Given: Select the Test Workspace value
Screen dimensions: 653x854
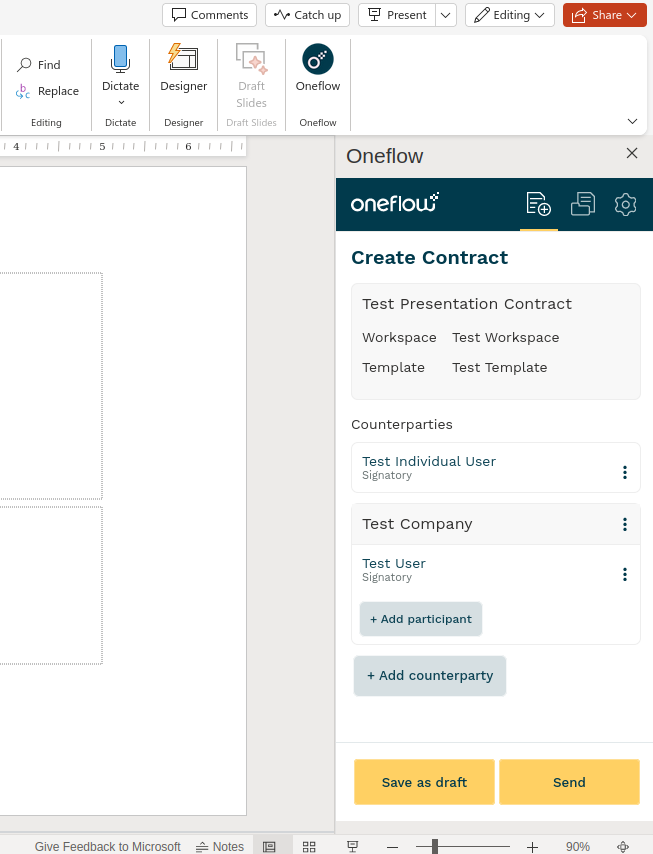Looking at the screenshot, I should click(x=505, y=338).
